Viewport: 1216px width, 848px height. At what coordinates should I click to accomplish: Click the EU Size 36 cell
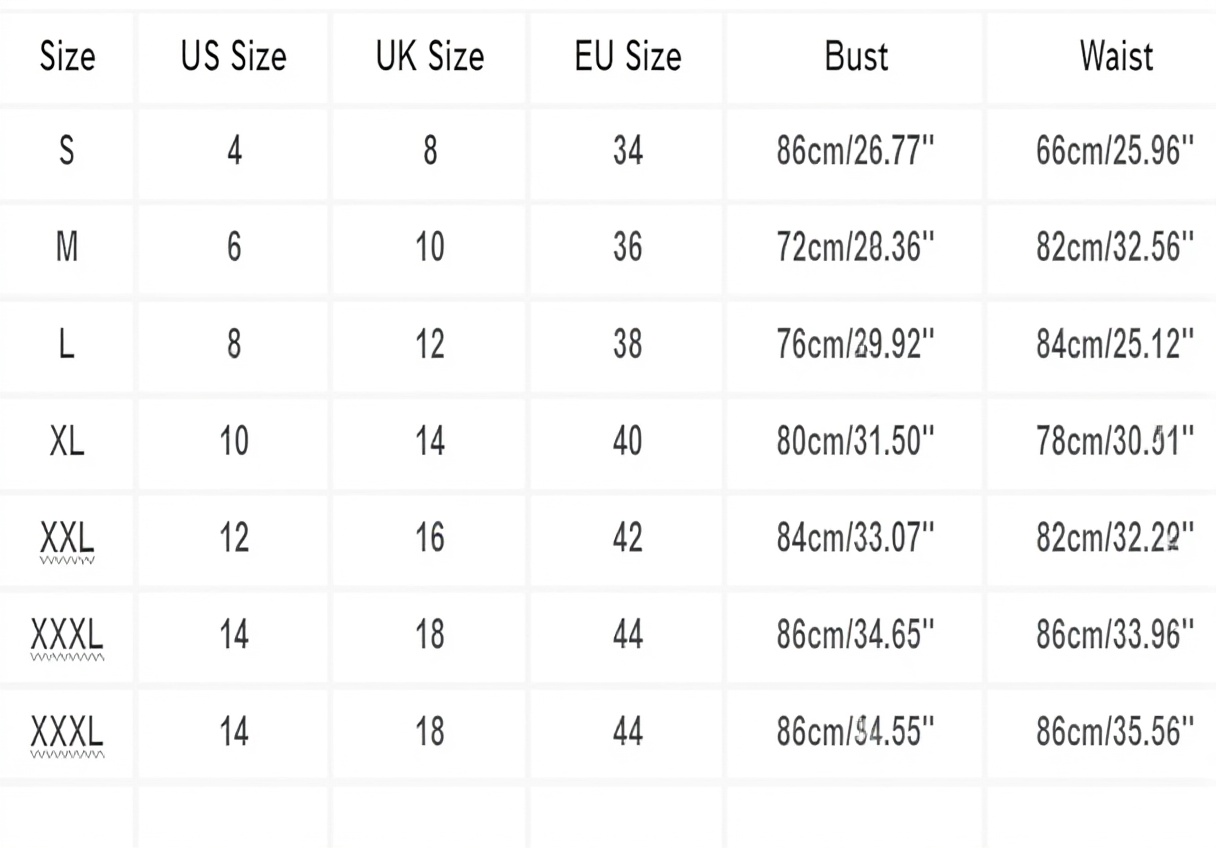[628, 247]
